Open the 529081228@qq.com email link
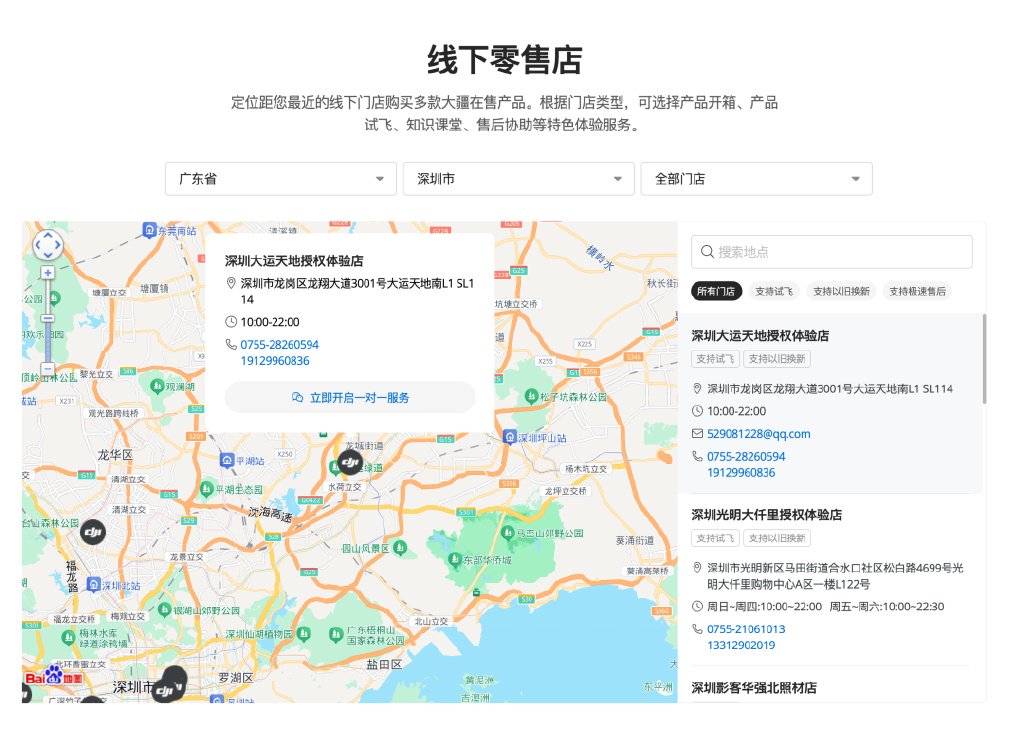Viewport: 1024px width, 738px height. 758,434
